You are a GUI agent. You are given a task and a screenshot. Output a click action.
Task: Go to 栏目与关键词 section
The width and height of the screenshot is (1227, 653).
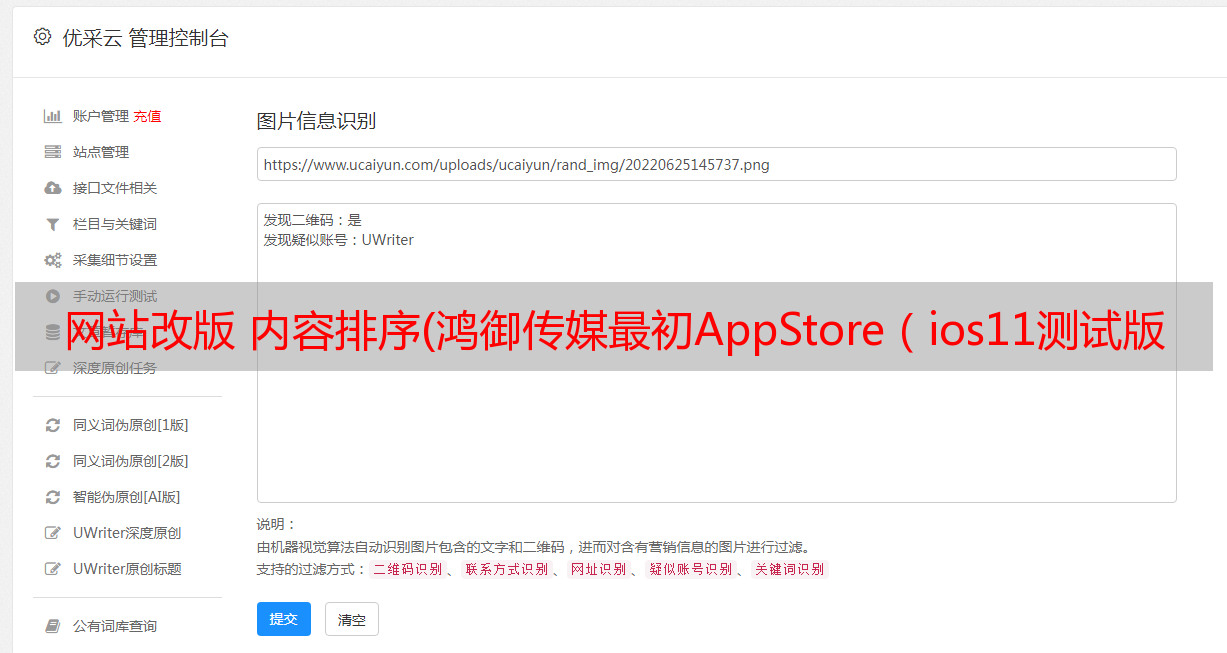pyautogui.click(x=114, y=224)
